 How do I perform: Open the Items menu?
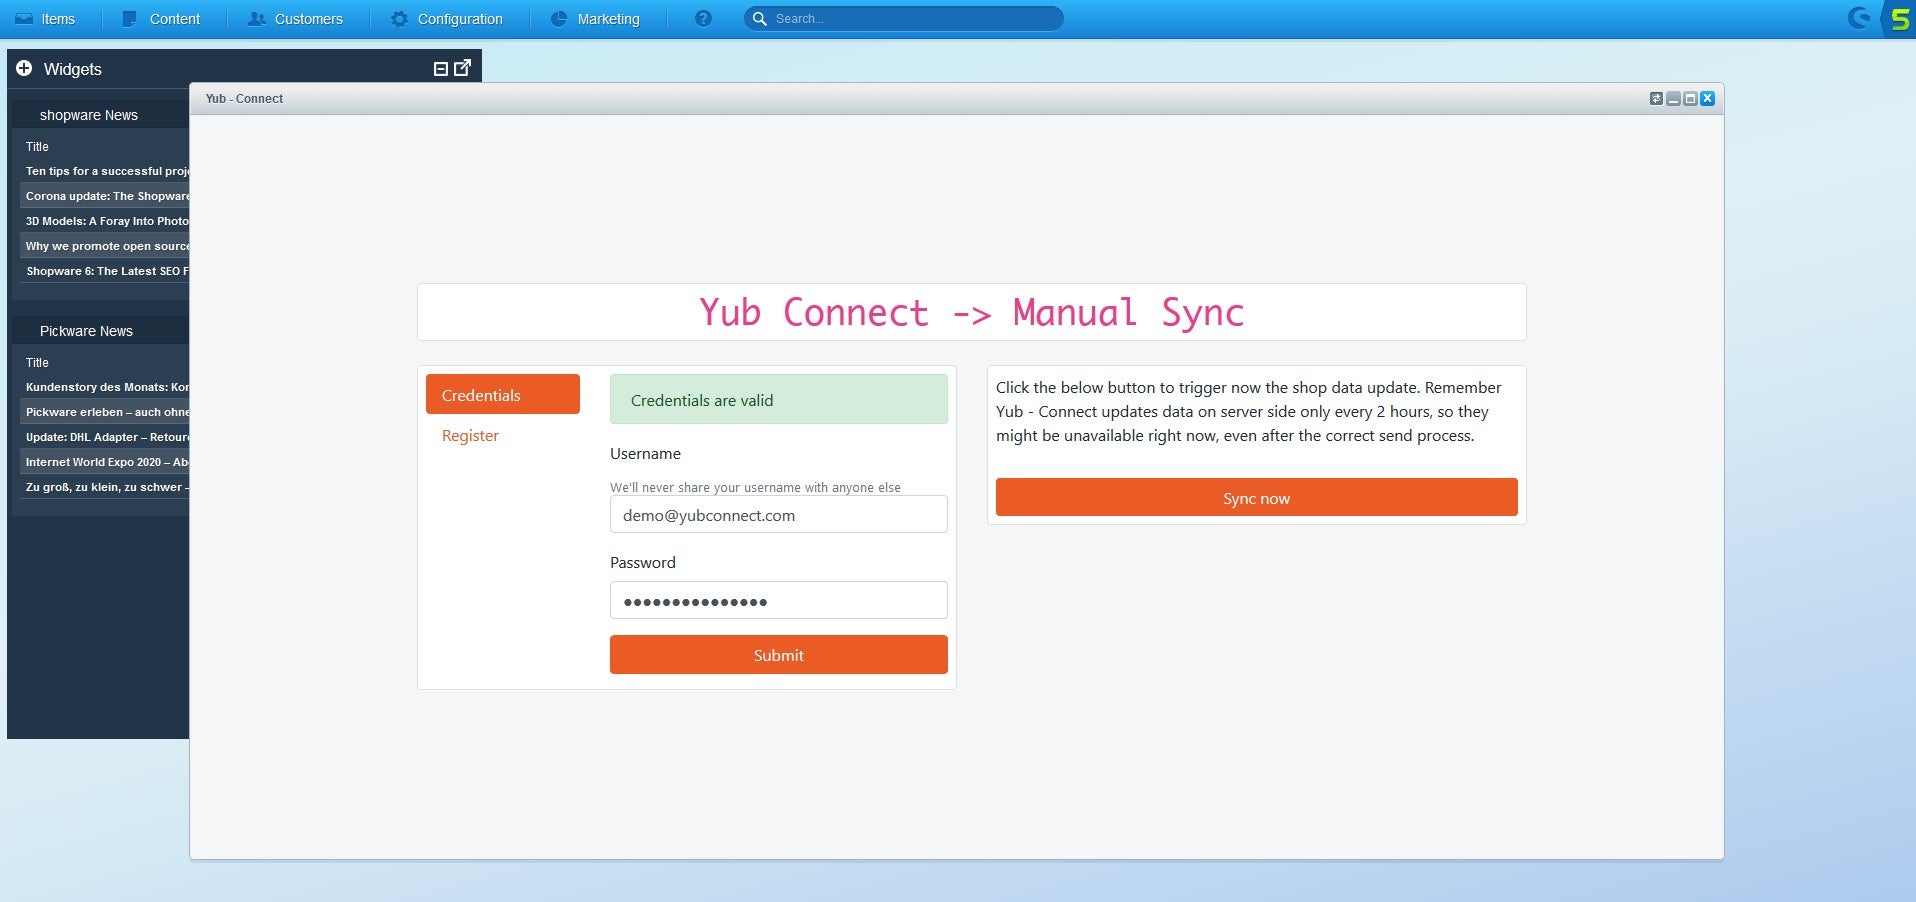45,19
